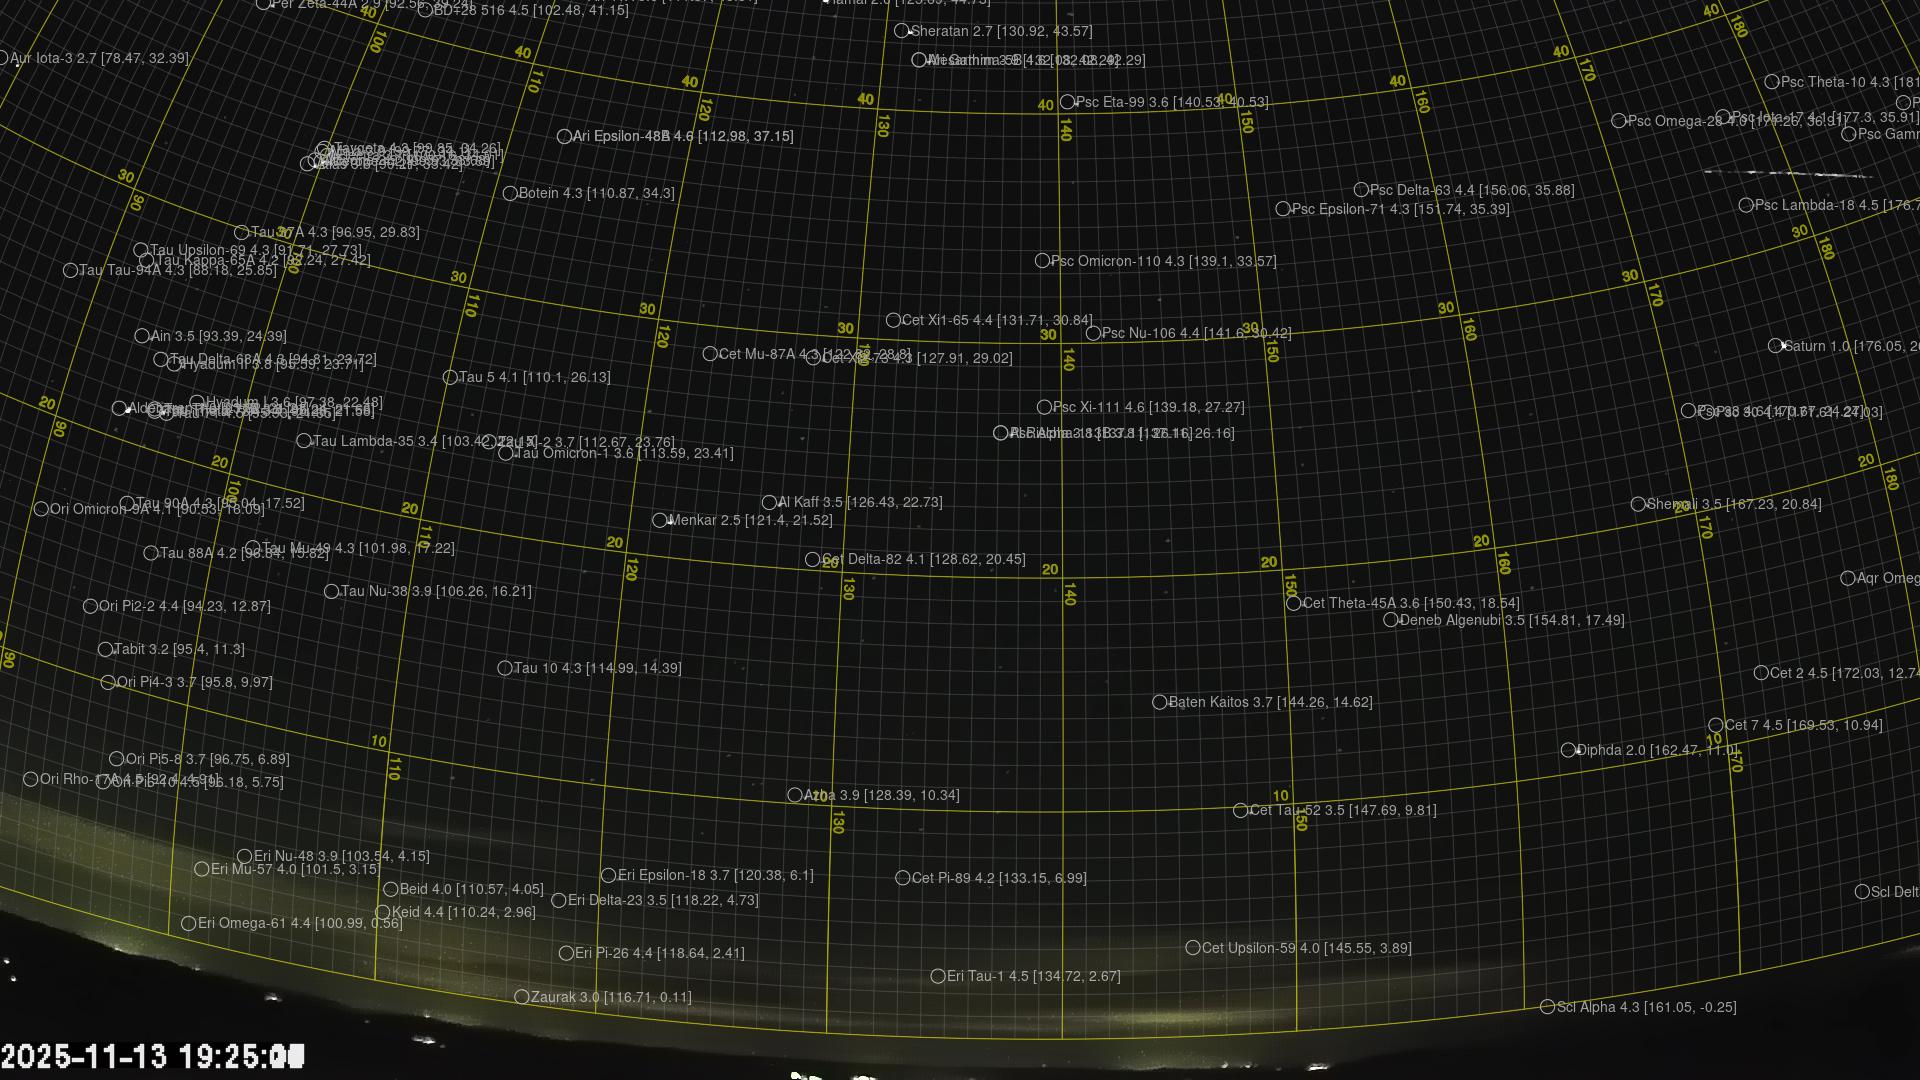Screen dimensions: 1920x1080
Task: Select the Zaurak star marker
Action: 522,997
